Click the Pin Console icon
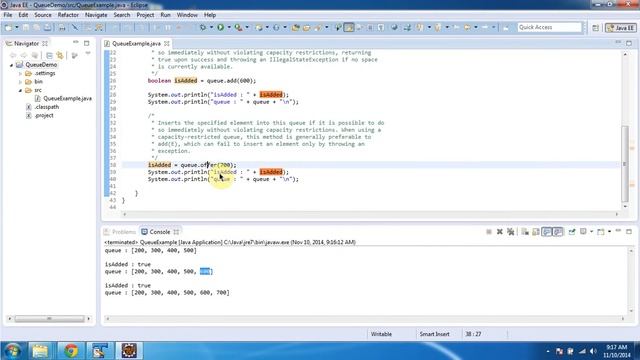The height and width of the screenshot is (360, 640). pos(572,232)
